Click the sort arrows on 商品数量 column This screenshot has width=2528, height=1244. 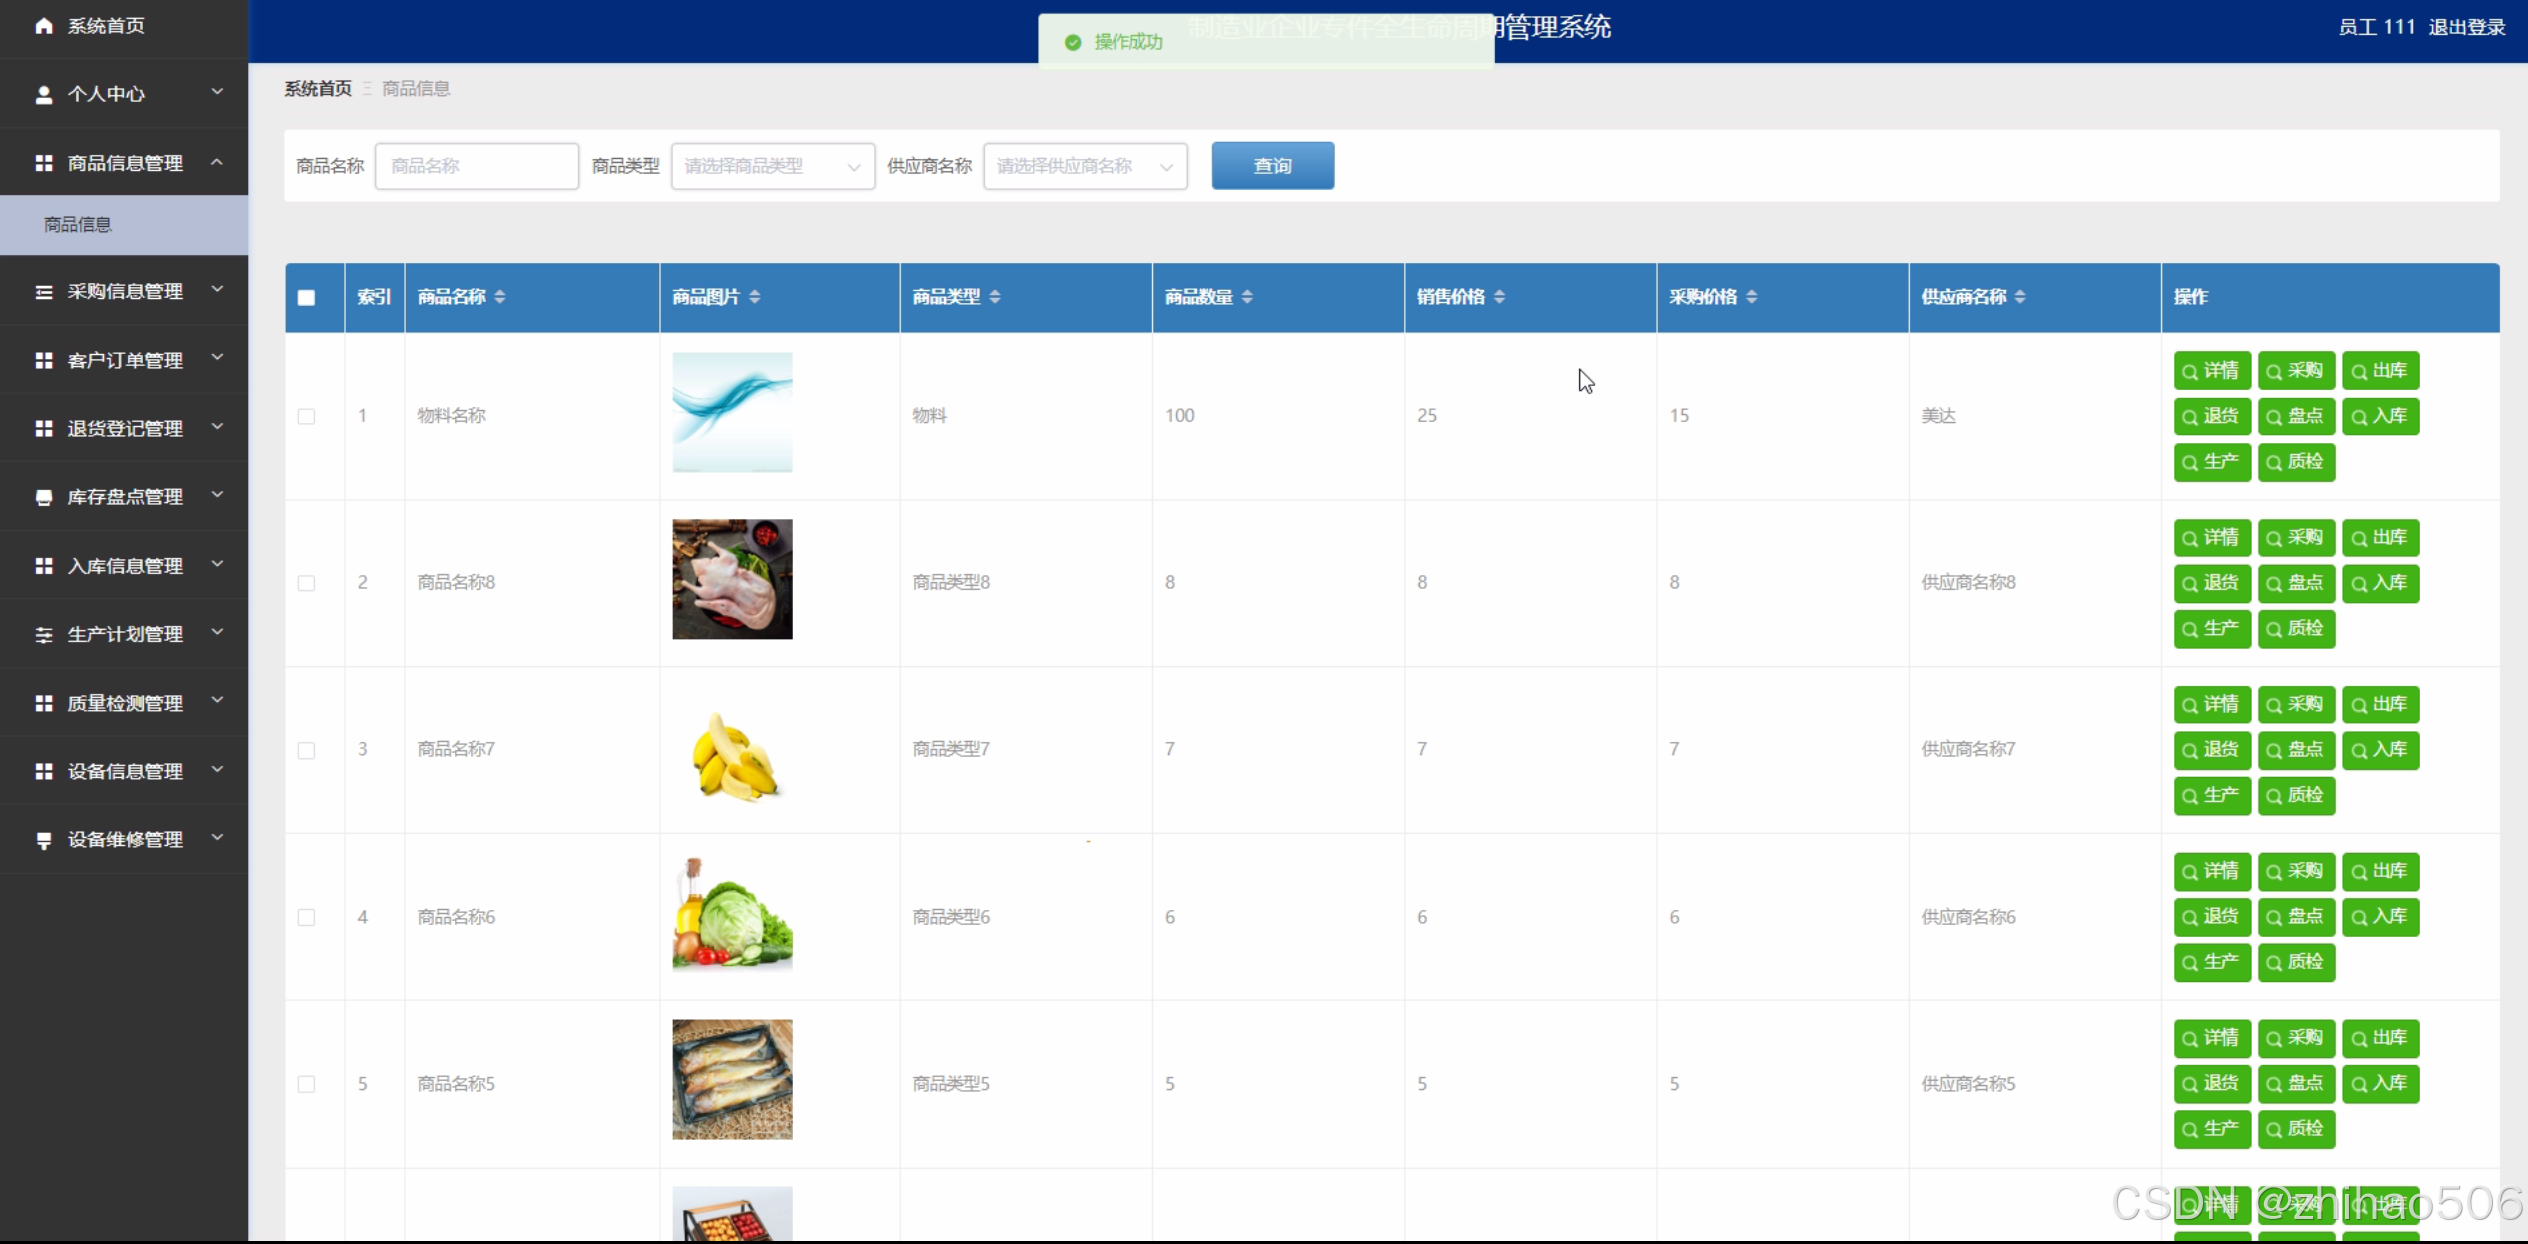click(1247, 297)
